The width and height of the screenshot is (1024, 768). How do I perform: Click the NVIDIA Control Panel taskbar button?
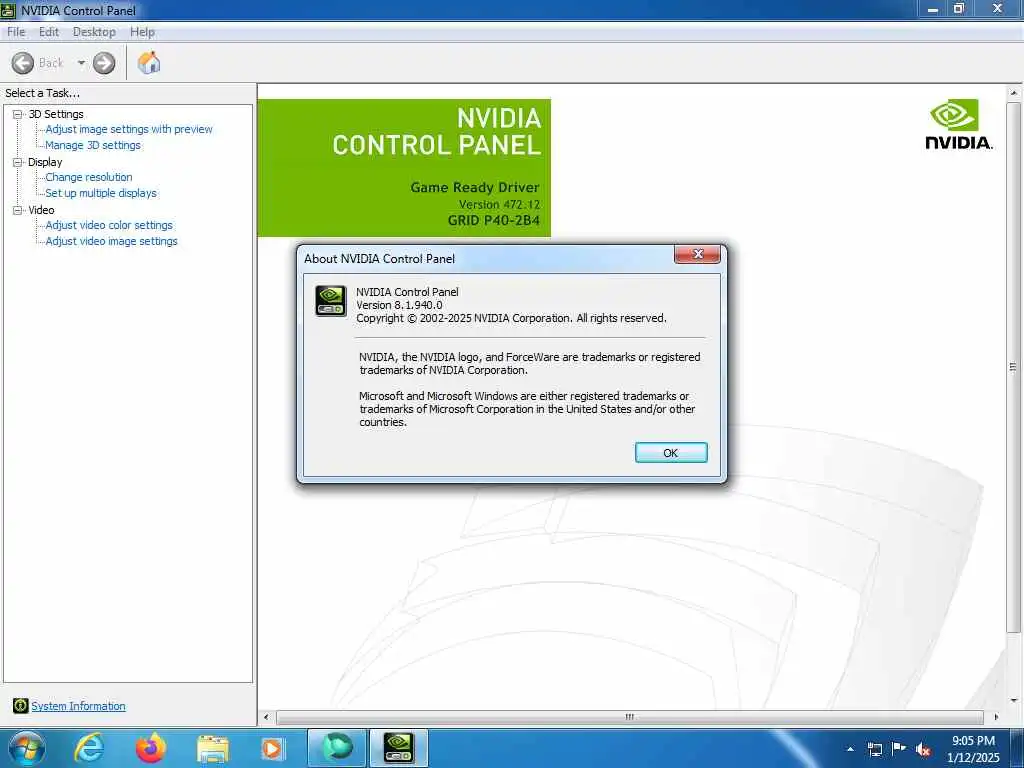(x=399, y=748)
